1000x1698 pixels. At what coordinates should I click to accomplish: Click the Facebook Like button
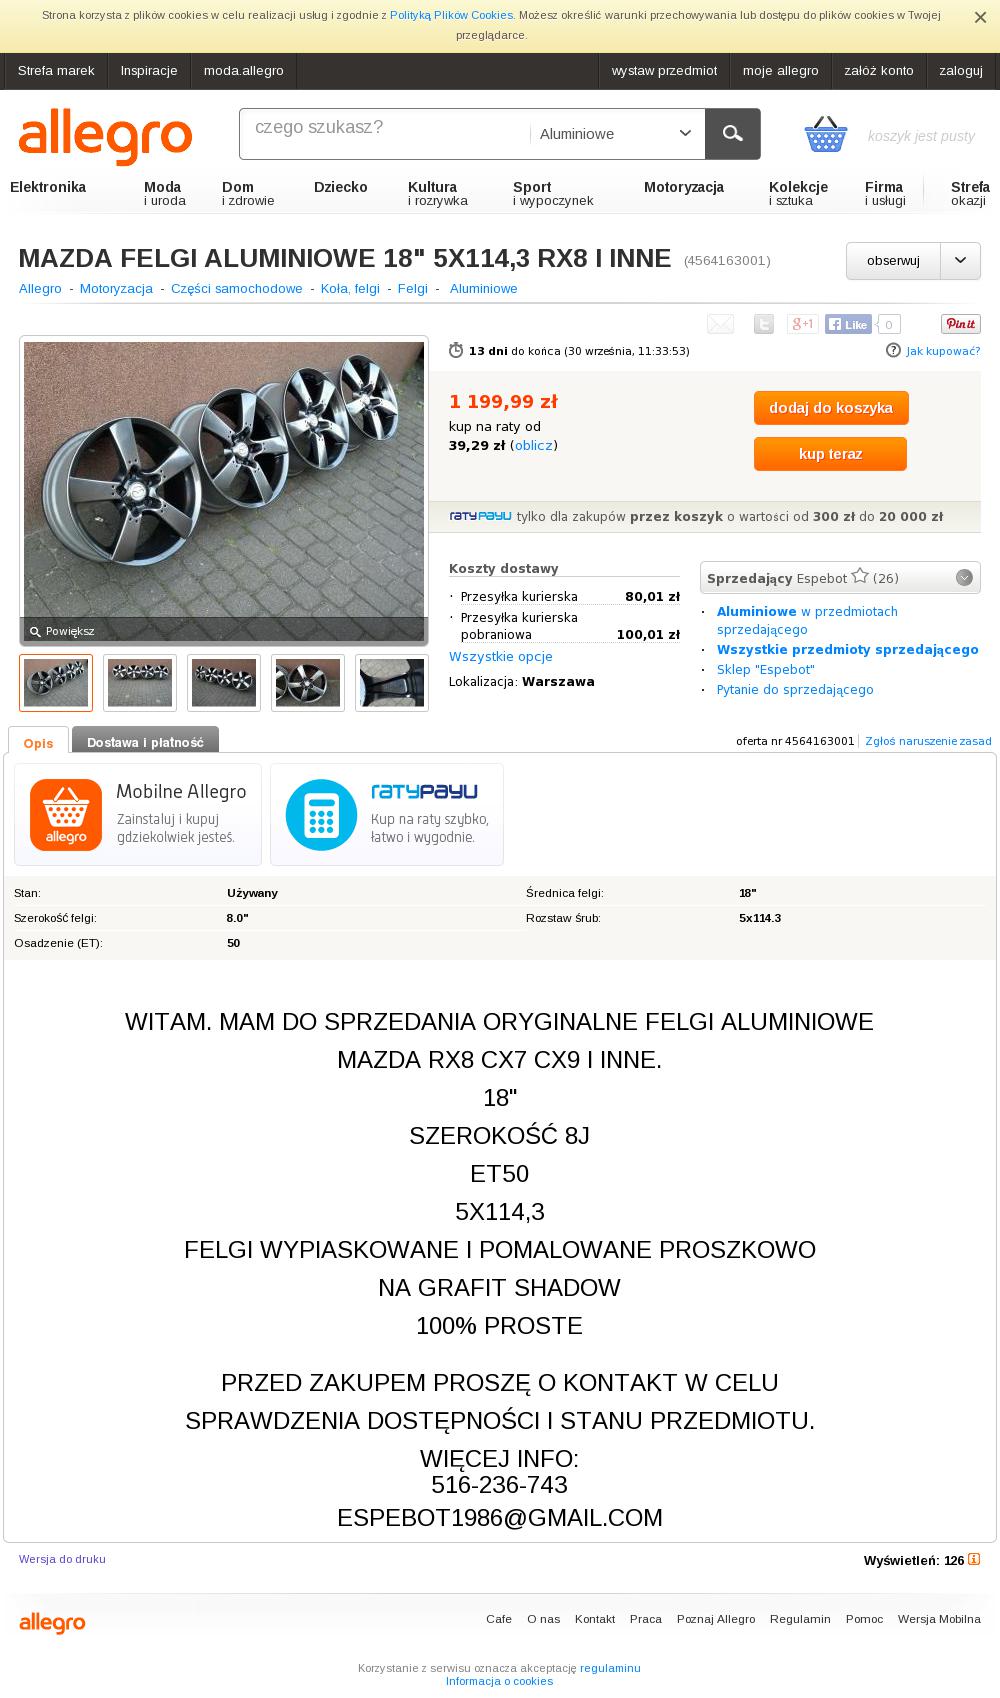pyautogui.click(x=848, y=324)
